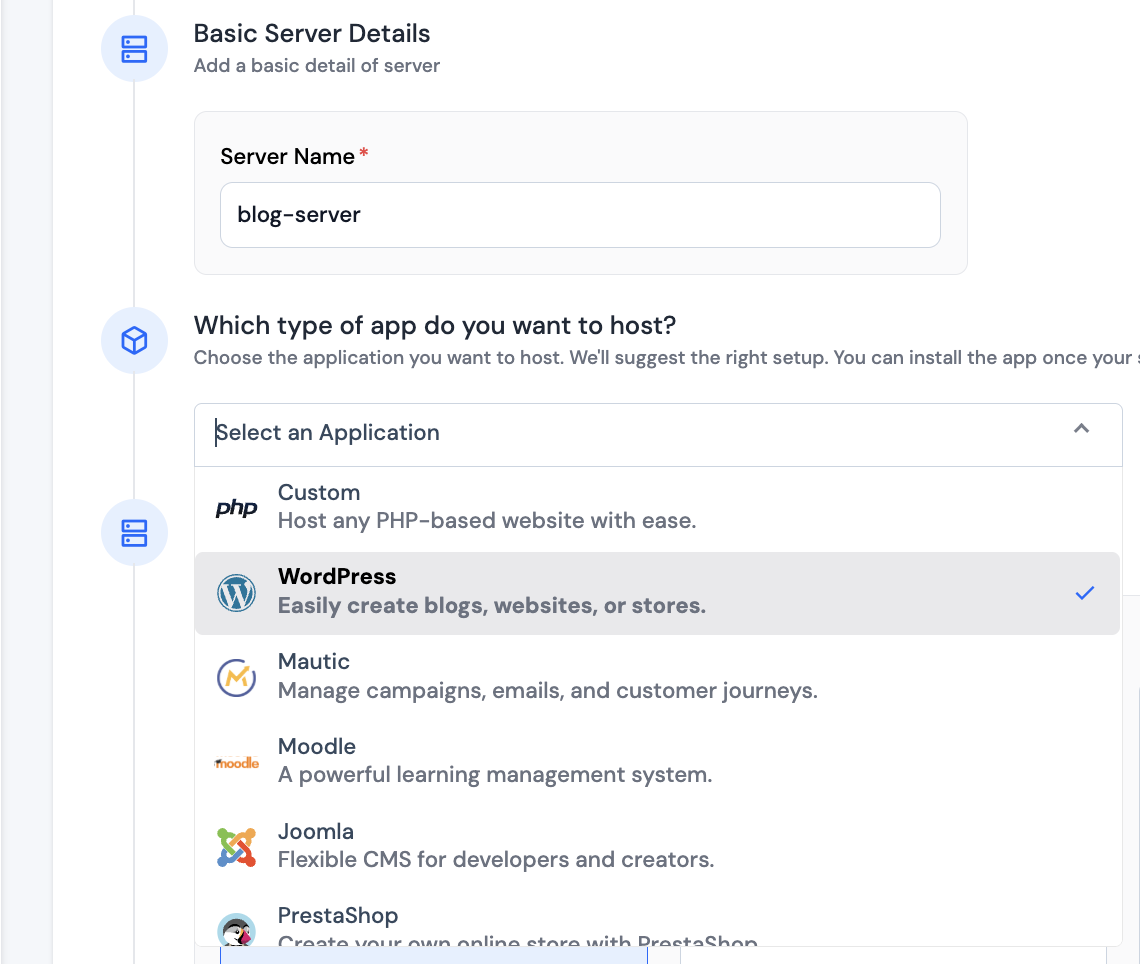Select the PrestaShop logo icon
Screen dimensions: 1140x964
236,930
